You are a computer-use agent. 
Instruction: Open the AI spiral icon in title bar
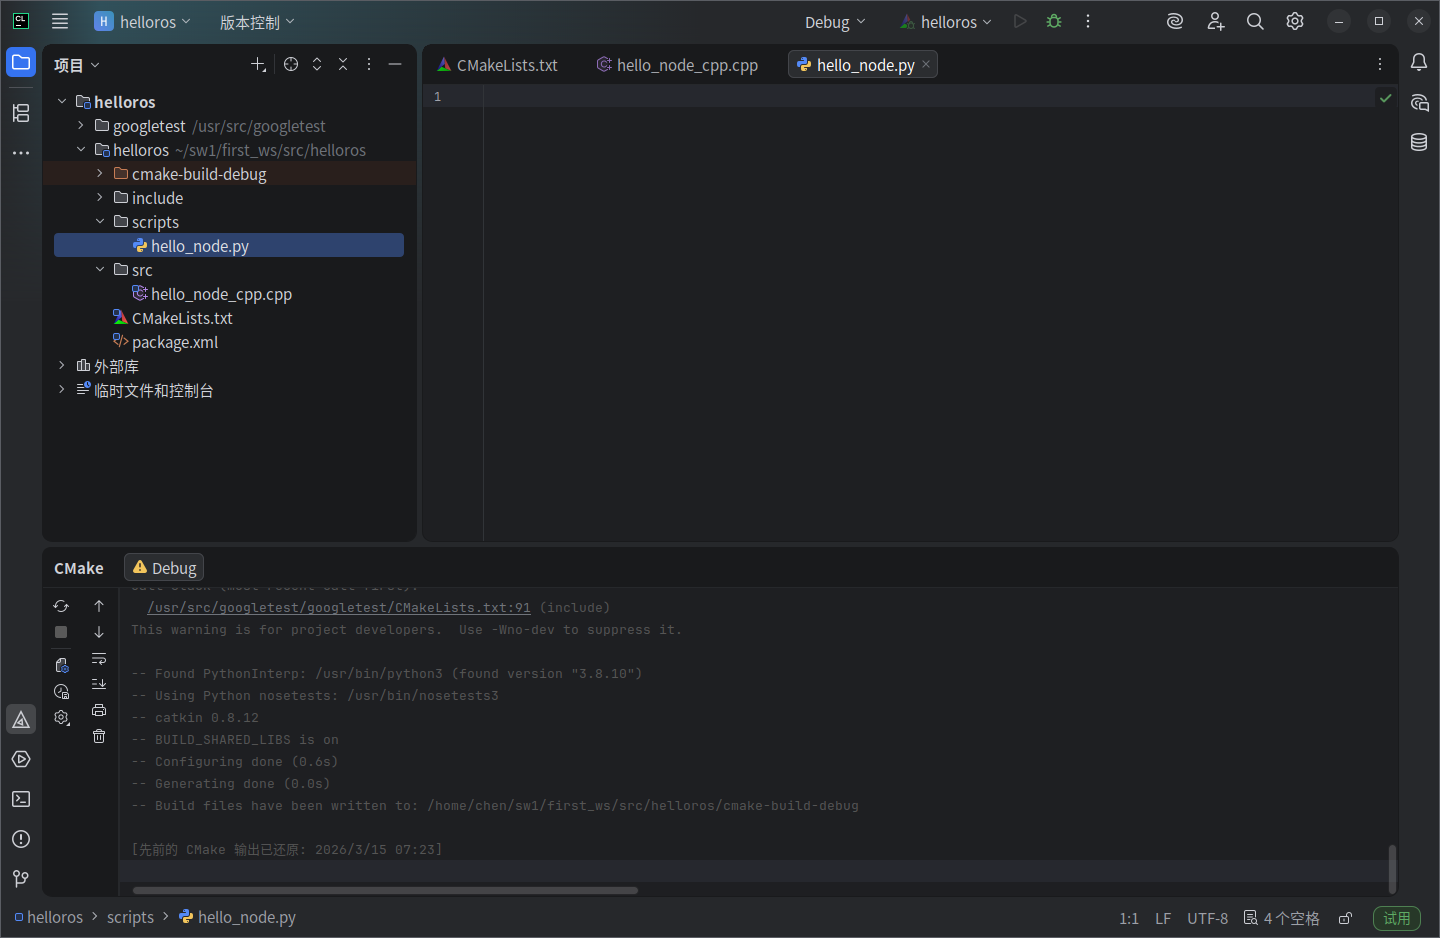tap(1175, 21)
